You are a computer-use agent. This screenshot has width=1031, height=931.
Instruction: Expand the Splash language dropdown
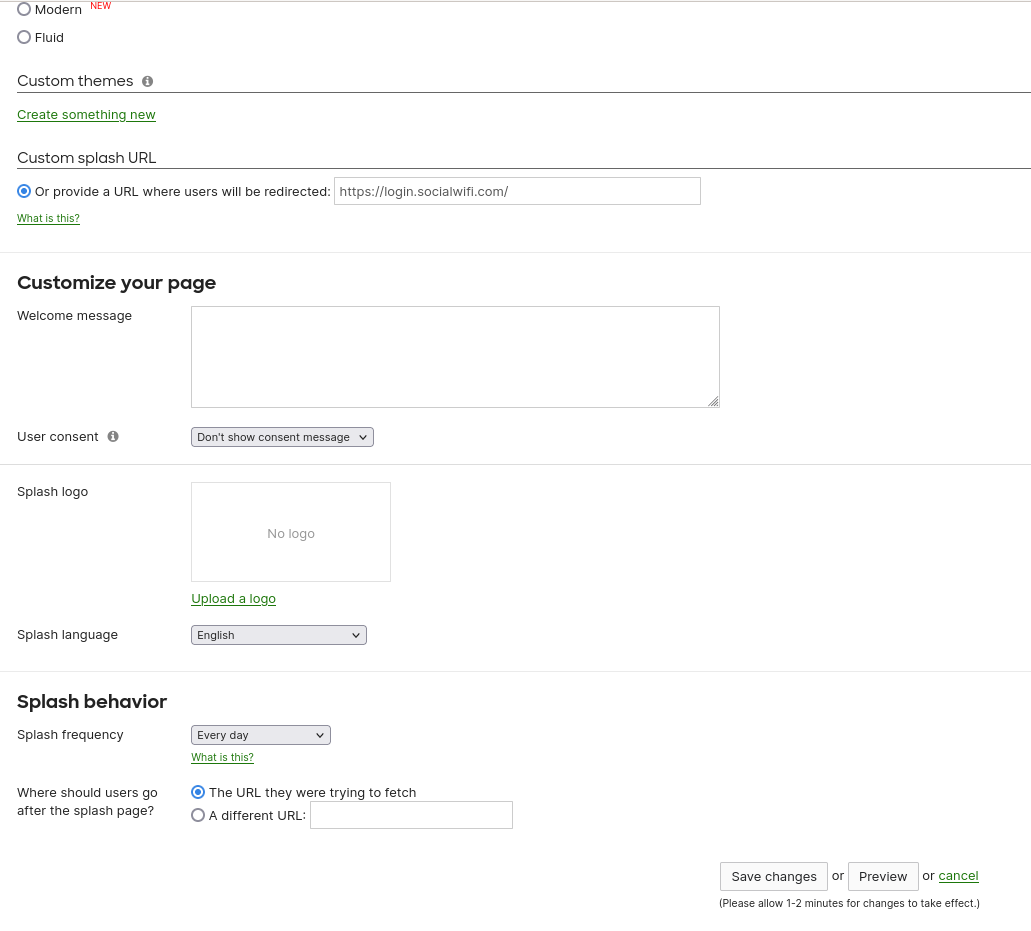[x=278, y=635]
